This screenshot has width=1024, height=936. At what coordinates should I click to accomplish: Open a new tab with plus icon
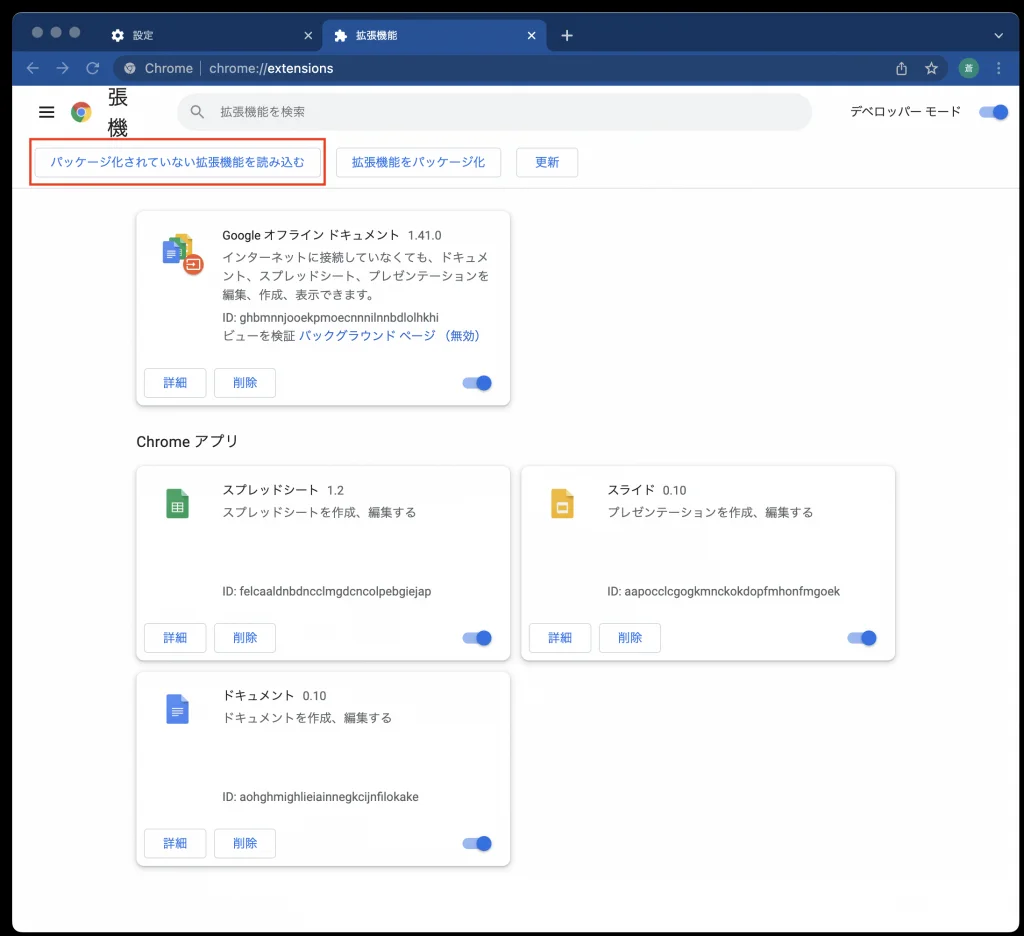point(567,35)
